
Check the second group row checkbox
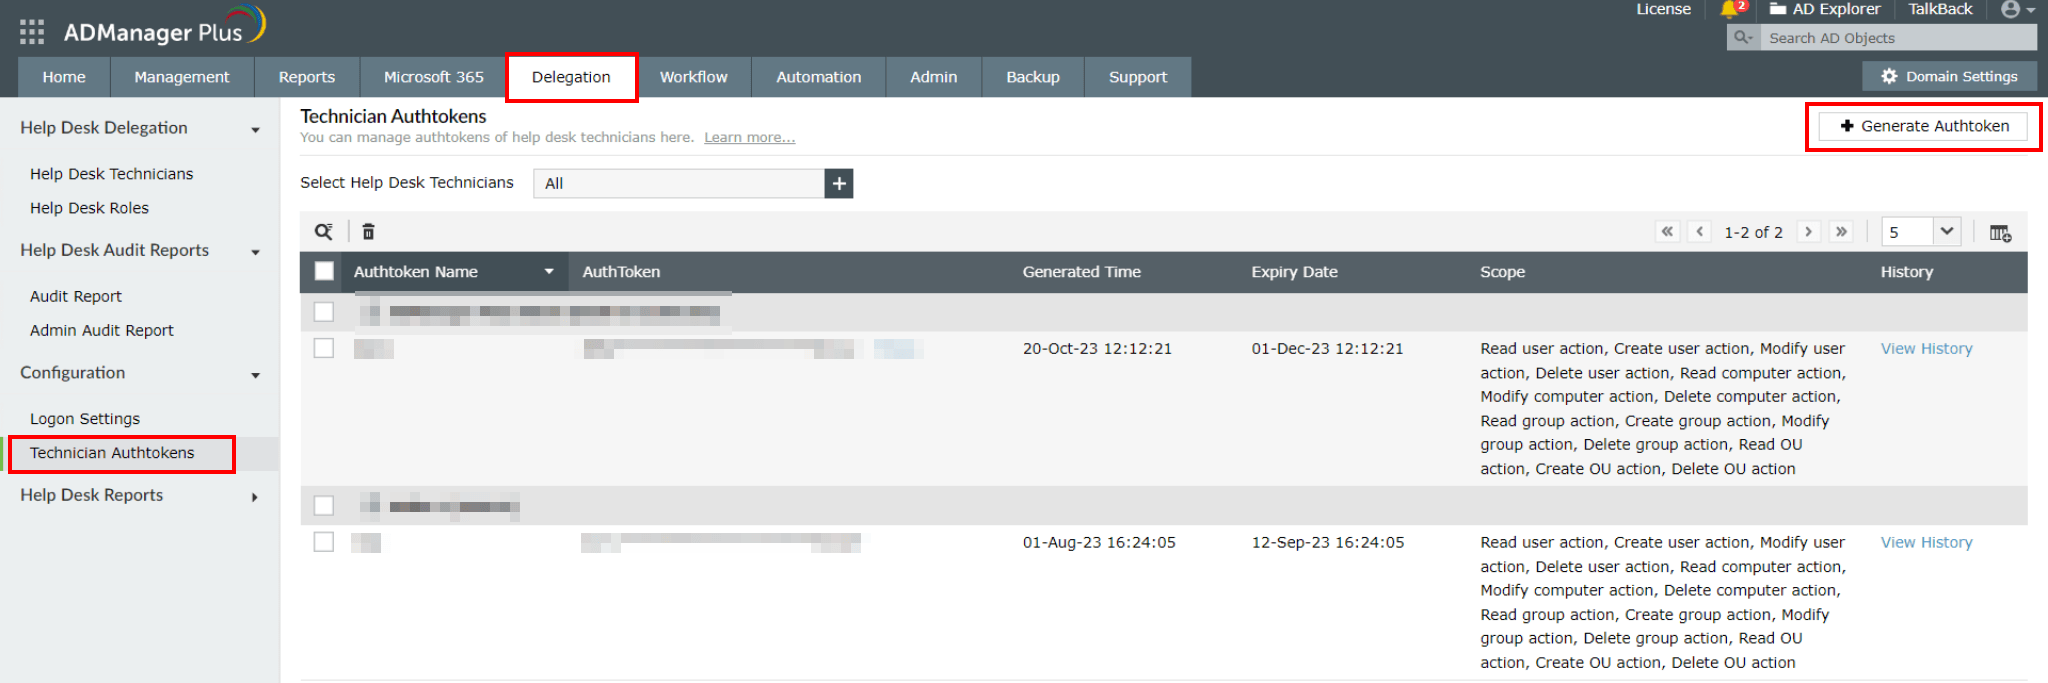point(324,505)
